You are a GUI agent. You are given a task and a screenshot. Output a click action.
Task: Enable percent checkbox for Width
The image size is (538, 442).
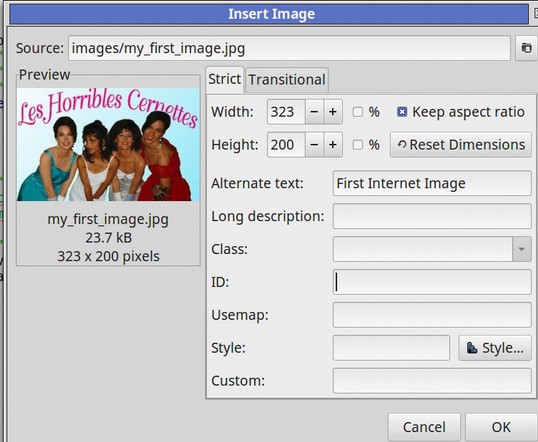pyautogui.click(x=358, y=112)
